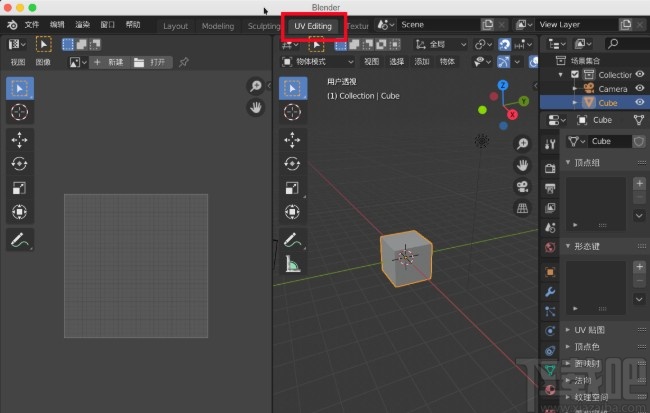Screen dimensions: 650x413
Task: Click the 新建 button in UV editor
Action: click(x=109, y=62)
